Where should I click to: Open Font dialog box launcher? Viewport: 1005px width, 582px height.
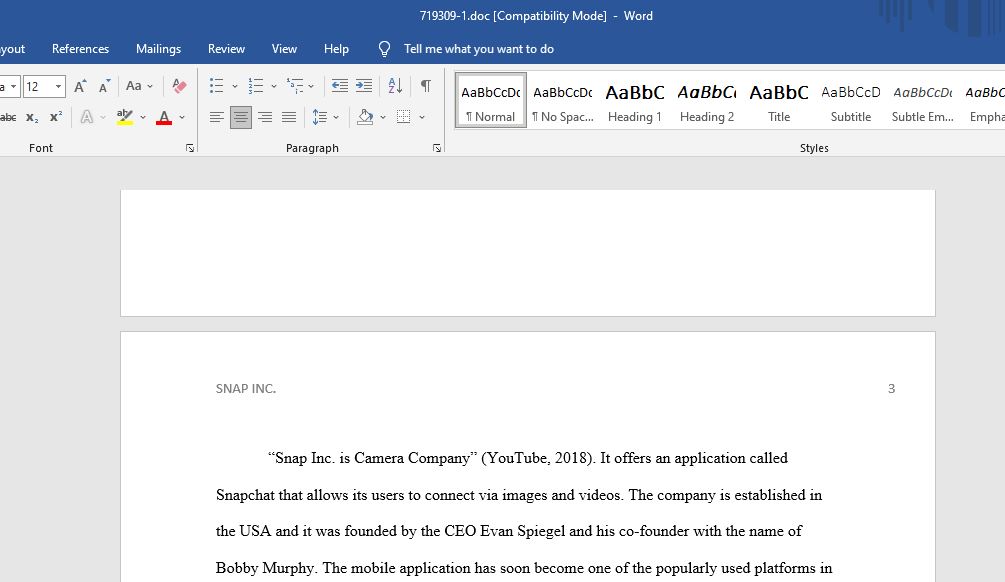click(x=190, y=148)
